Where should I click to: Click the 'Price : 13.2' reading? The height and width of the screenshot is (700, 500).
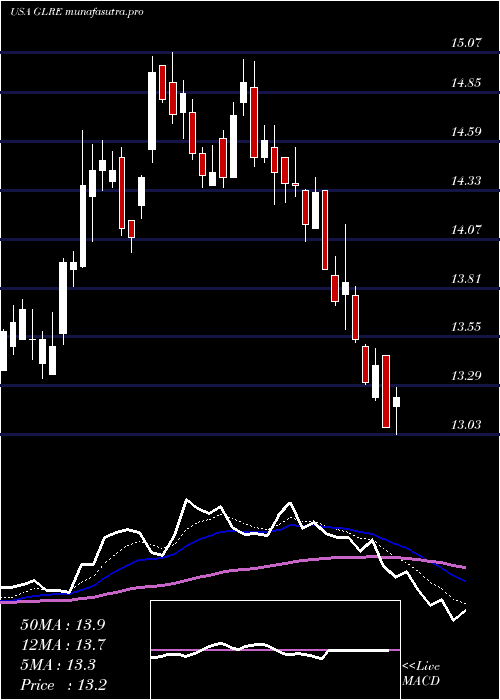tap(63, 685)
